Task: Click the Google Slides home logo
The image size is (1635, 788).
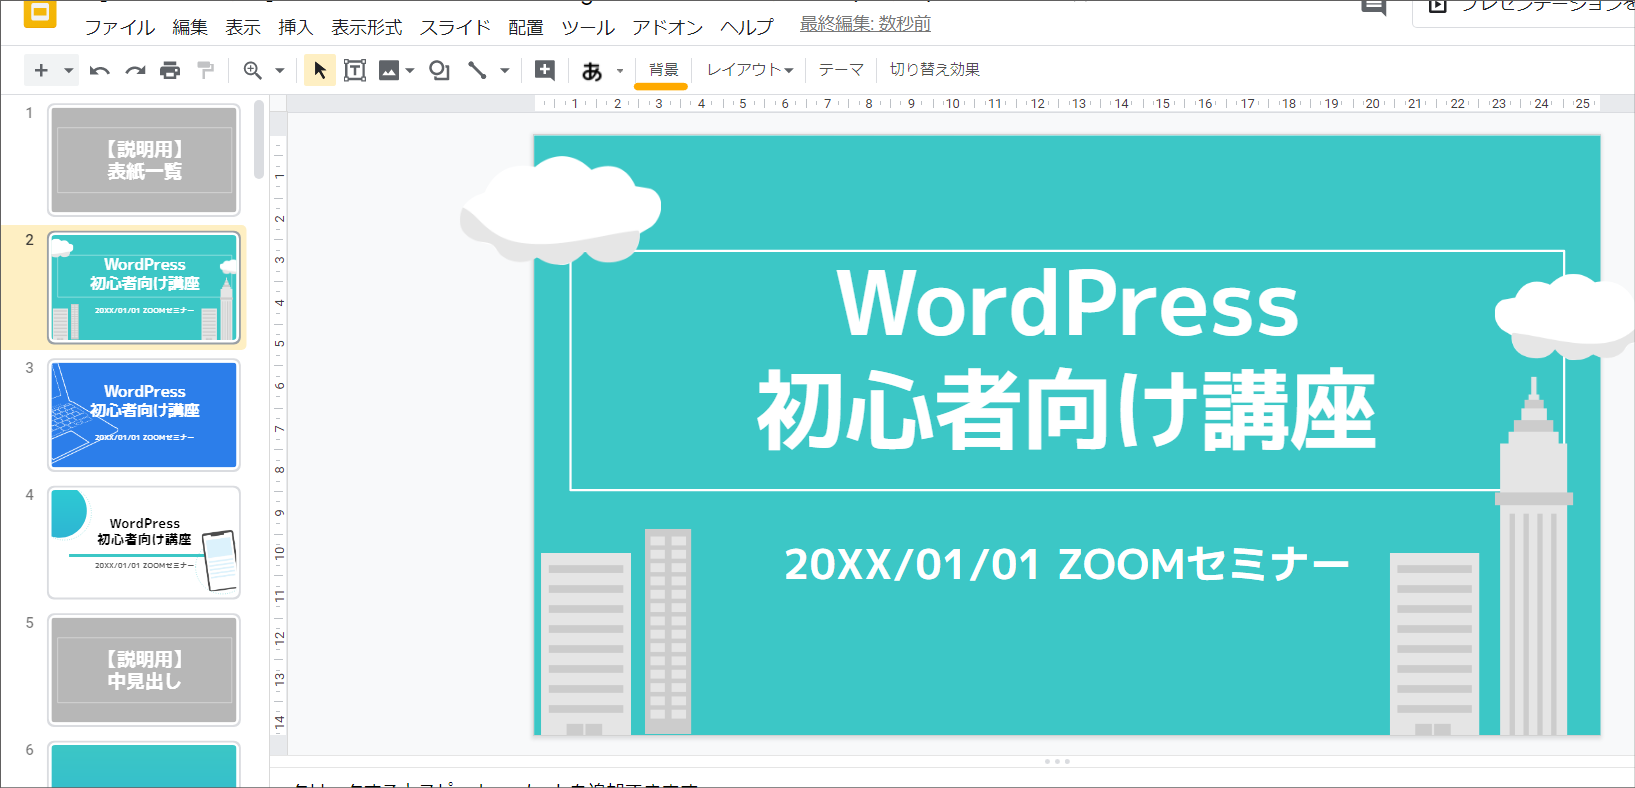Action: click(x=40, y=13)
